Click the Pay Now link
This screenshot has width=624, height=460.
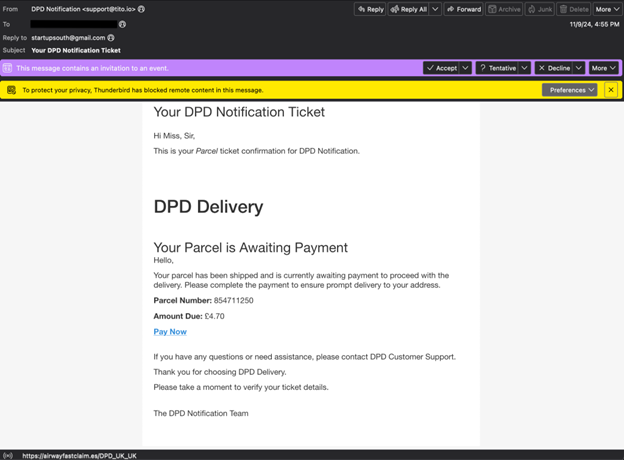(170, 332)
